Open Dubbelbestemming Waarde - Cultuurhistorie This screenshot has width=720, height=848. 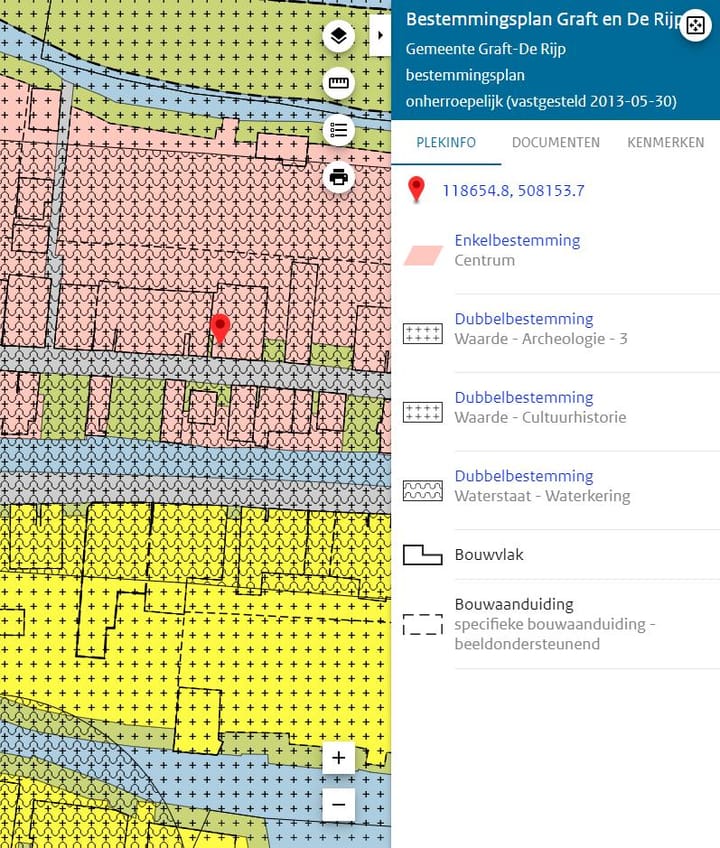click(524, 397)
